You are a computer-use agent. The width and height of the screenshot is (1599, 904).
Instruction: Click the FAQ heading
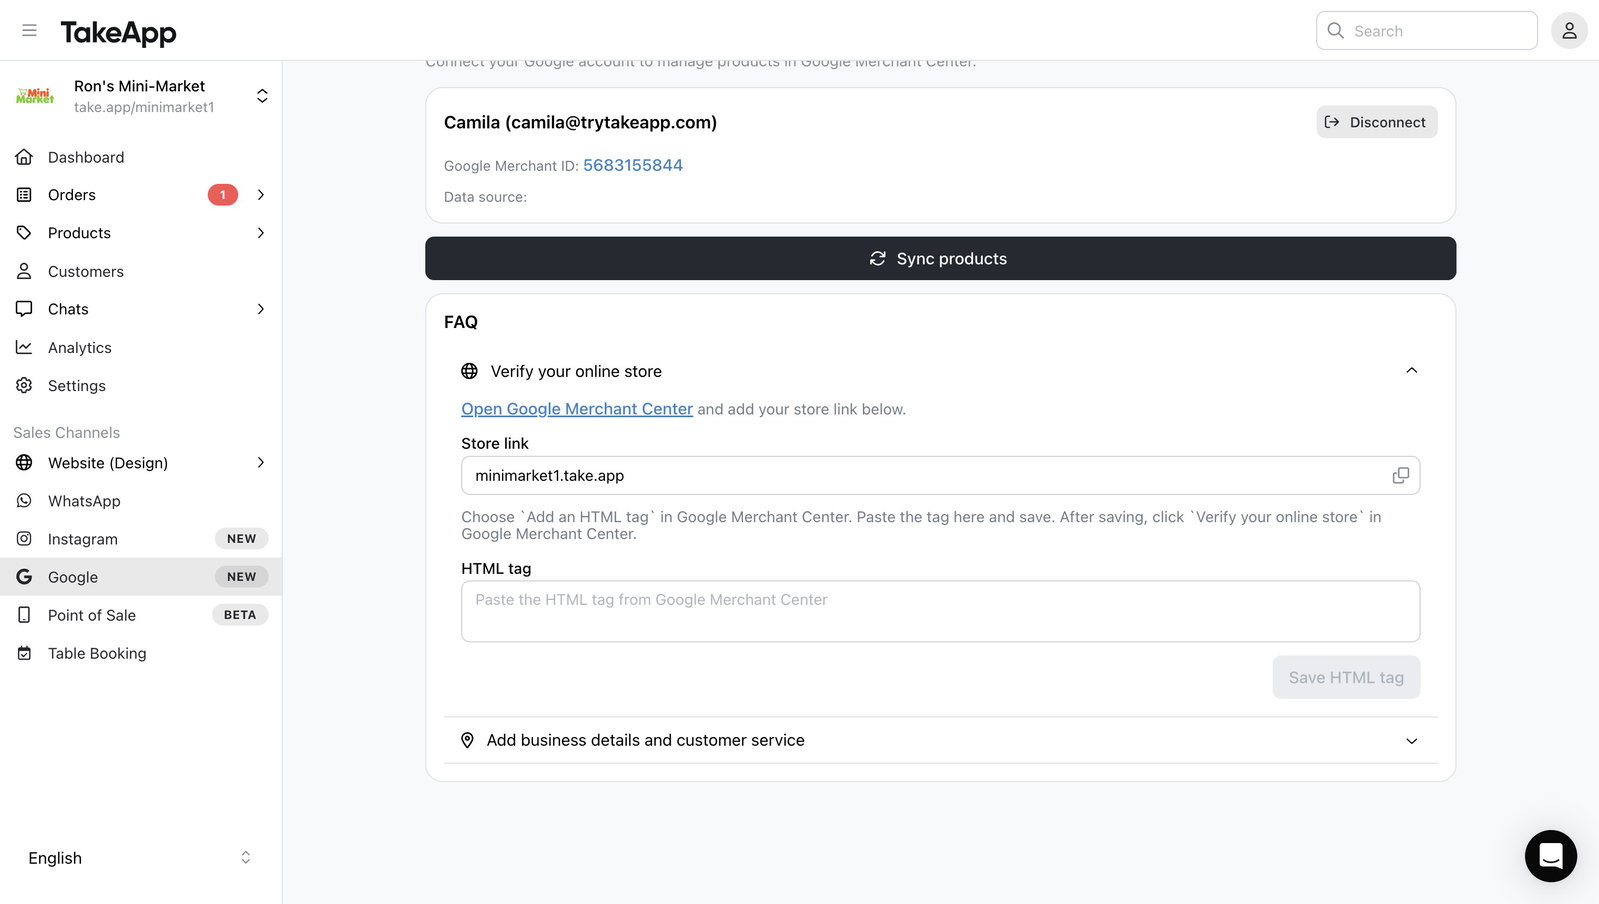point(461,322)
